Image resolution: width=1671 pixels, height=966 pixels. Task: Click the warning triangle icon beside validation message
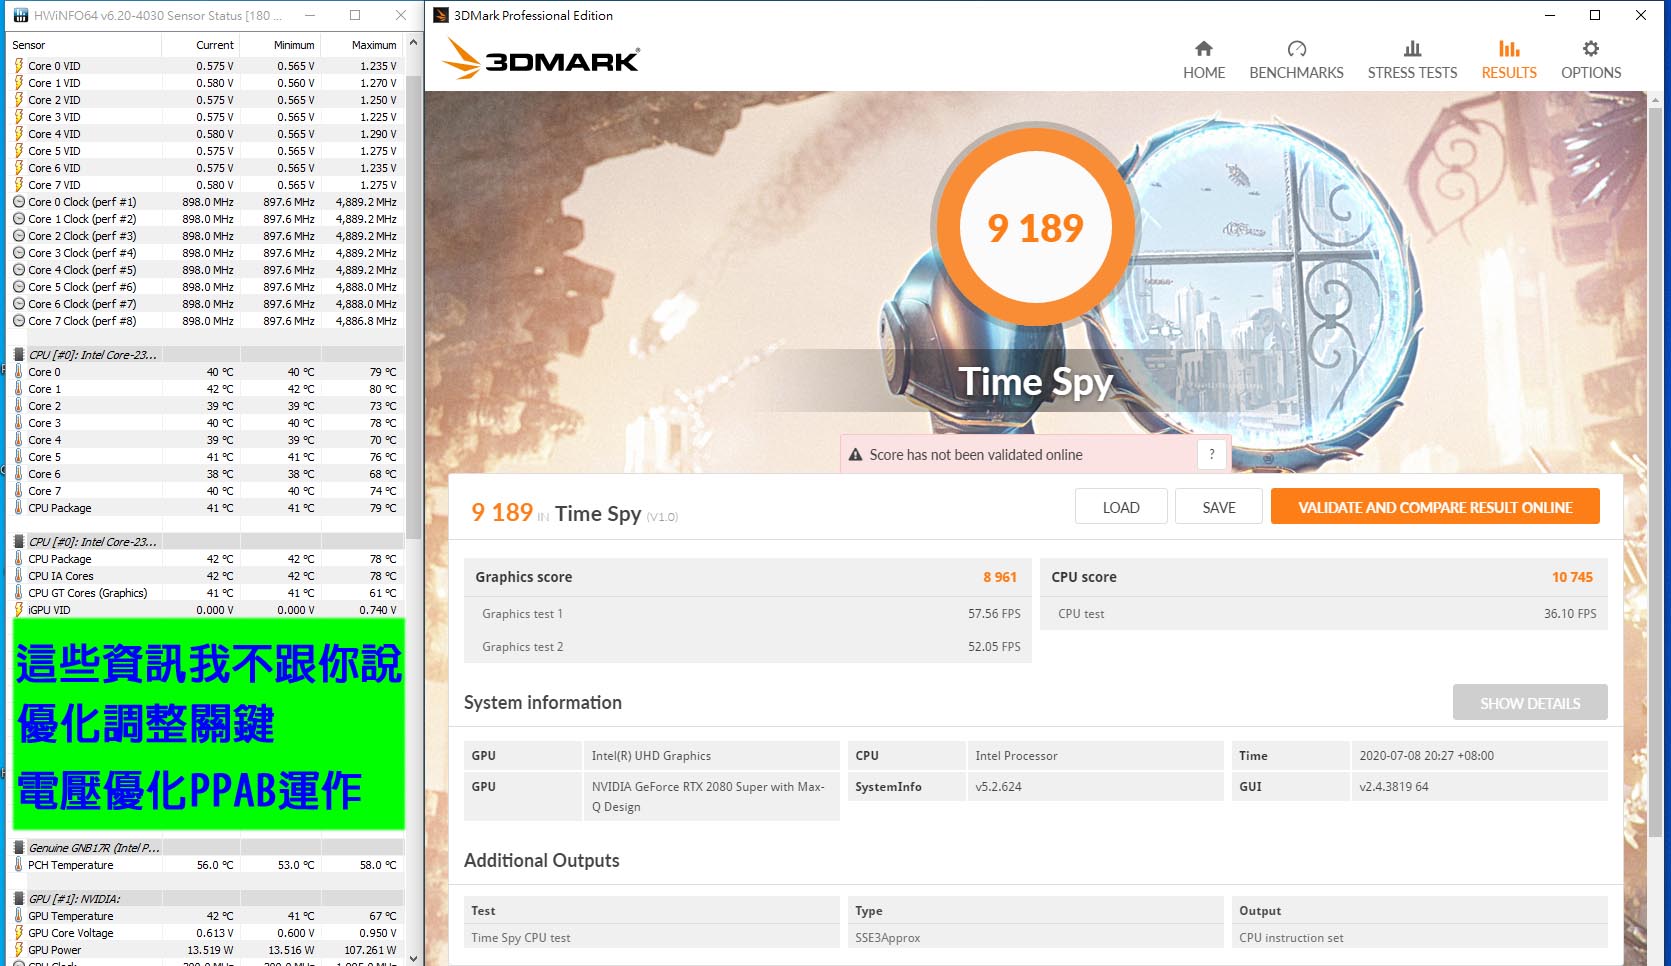point(856,455)
